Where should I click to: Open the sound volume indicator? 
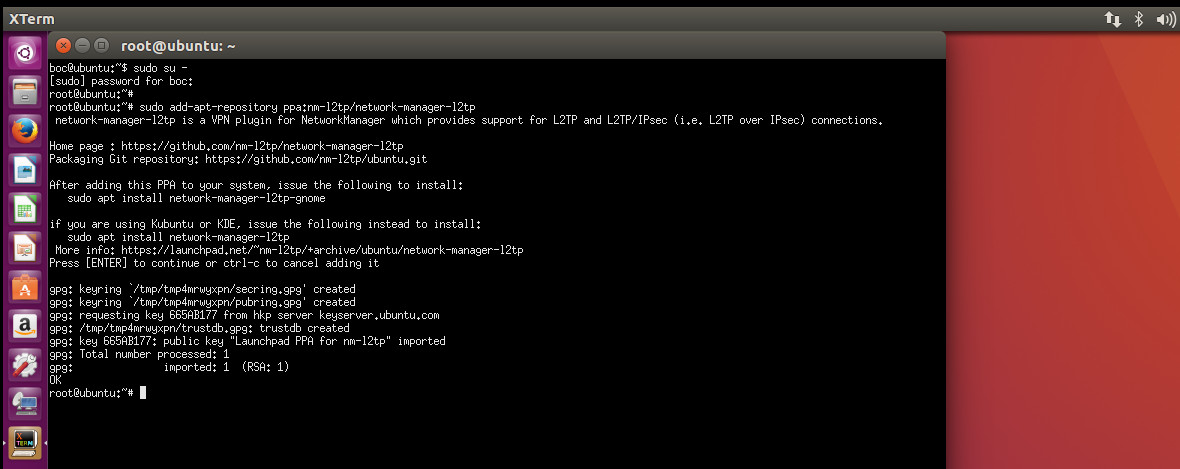pyautogui.click(x=1166, y=19)
